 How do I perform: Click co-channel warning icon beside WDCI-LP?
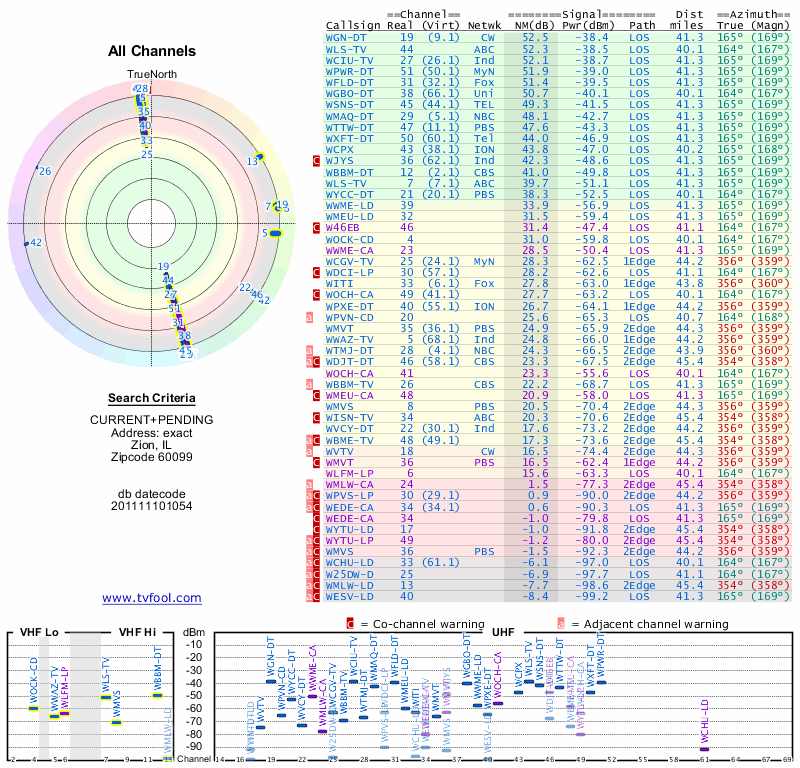tap(316, 272)
